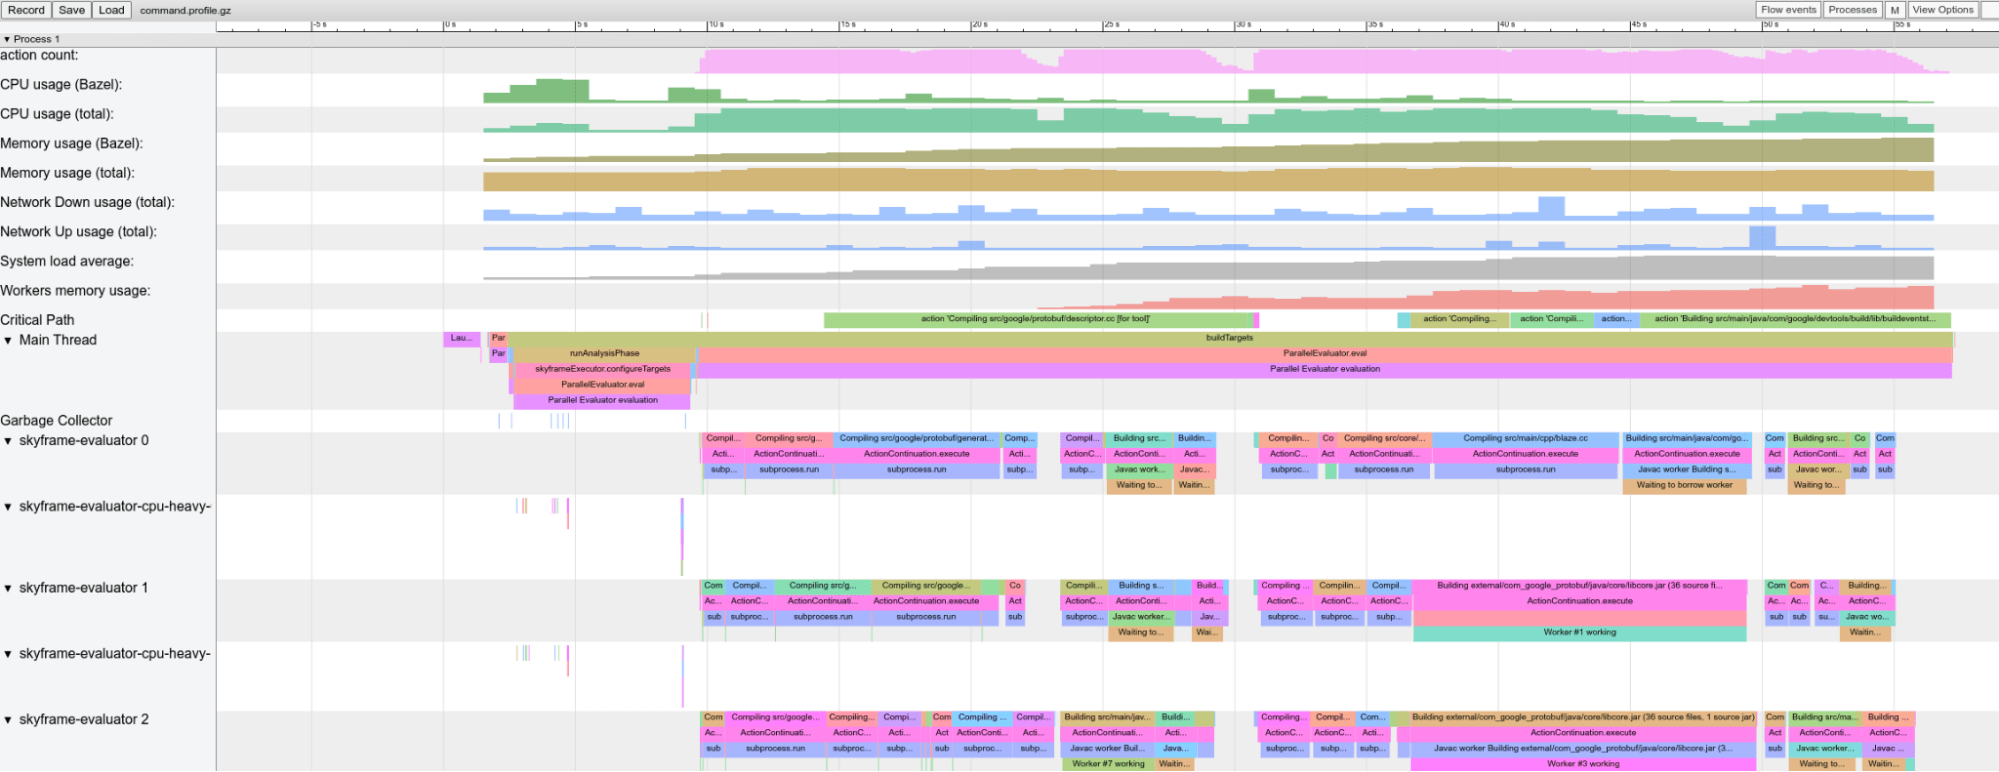Select the Worker #1 working slice
Image resolution: width=1999 pixels, height=772 pixels.
(x=1579, y=632)
